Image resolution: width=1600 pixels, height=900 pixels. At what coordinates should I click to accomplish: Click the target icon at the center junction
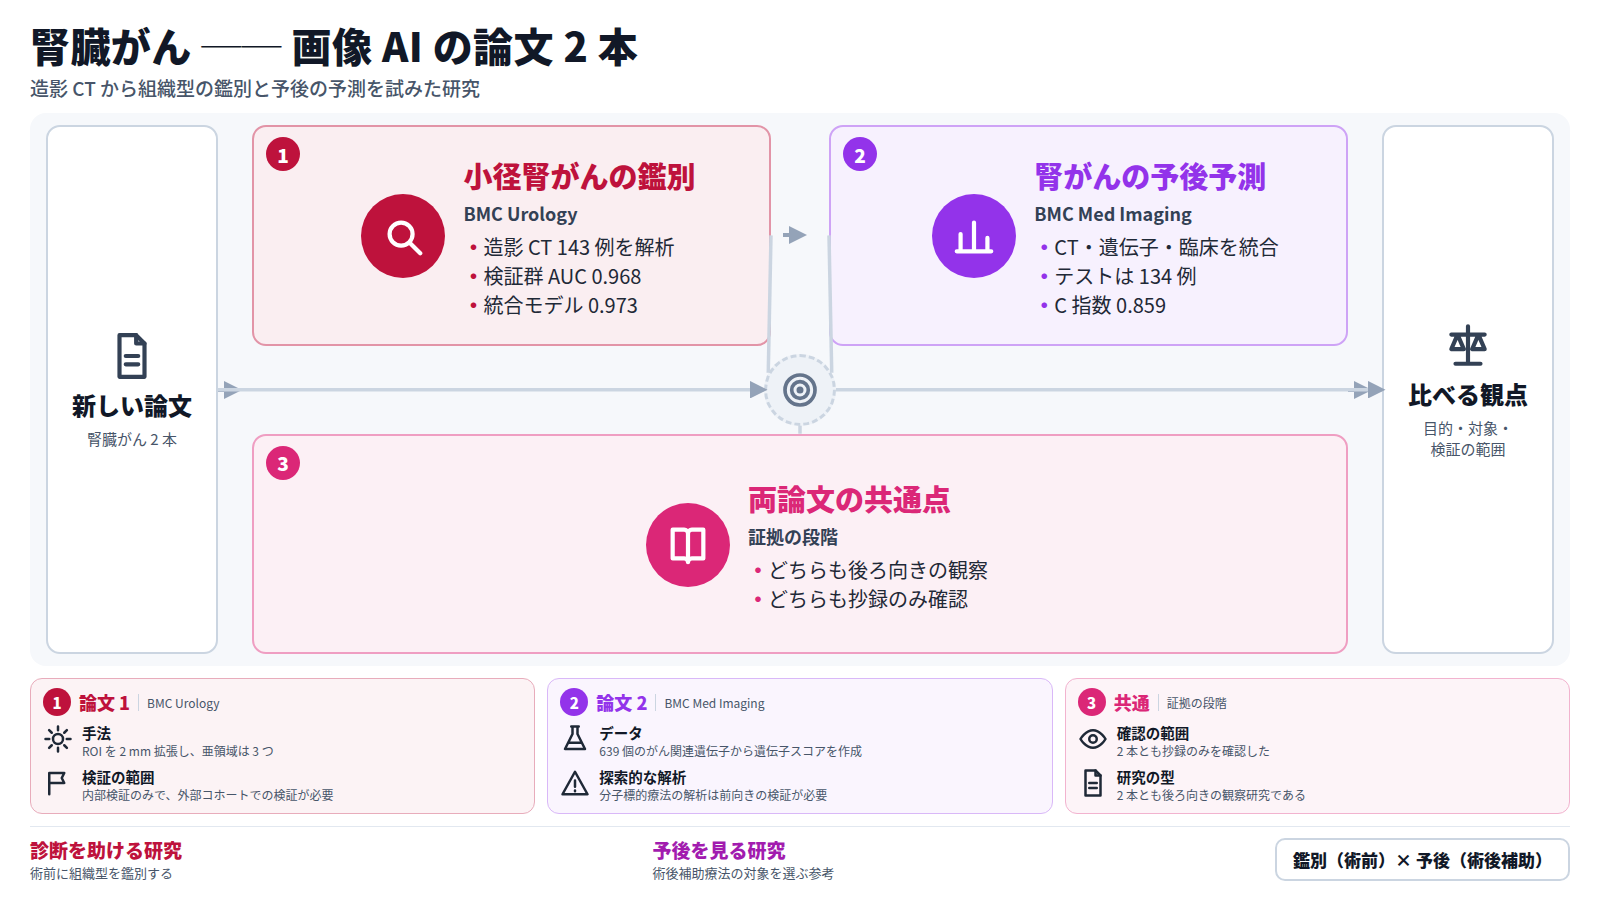[800, 390]
